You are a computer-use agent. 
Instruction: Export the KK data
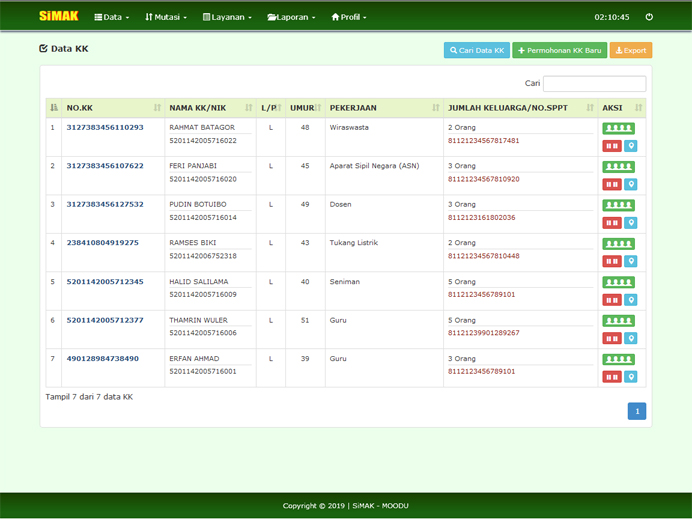point(631,50)
